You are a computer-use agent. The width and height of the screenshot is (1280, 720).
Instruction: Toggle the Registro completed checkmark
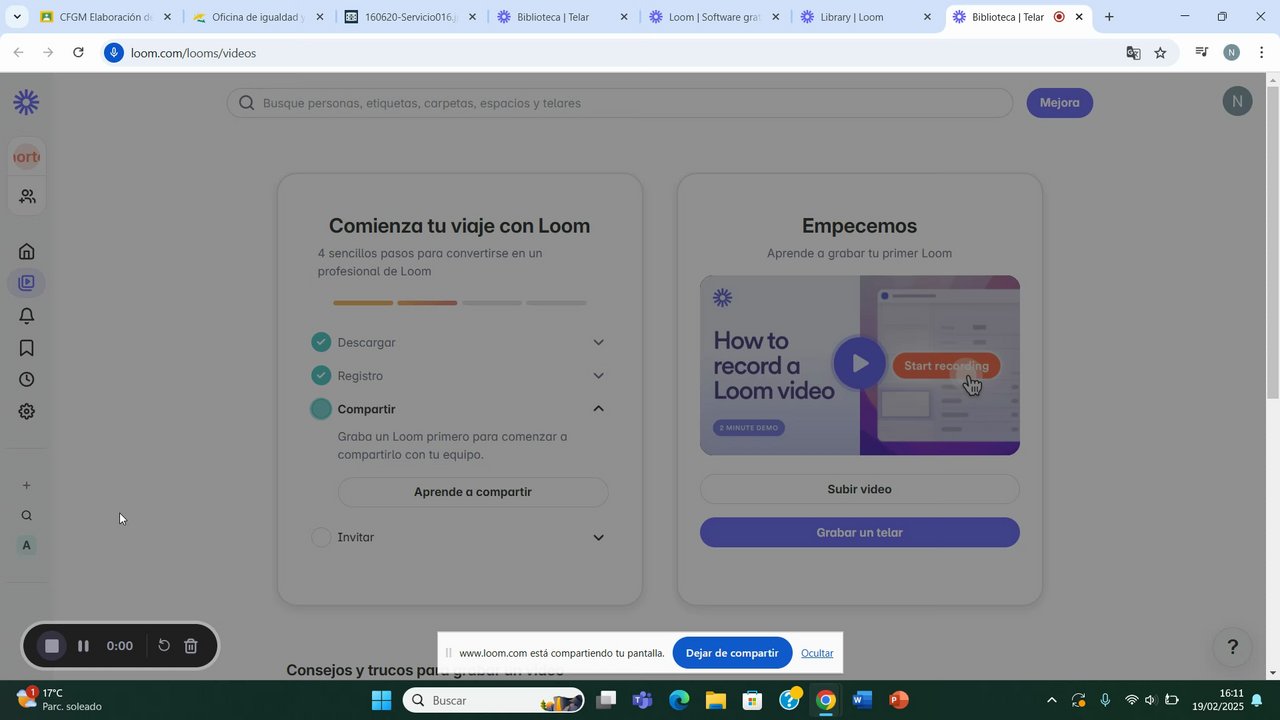coord(321,375)
